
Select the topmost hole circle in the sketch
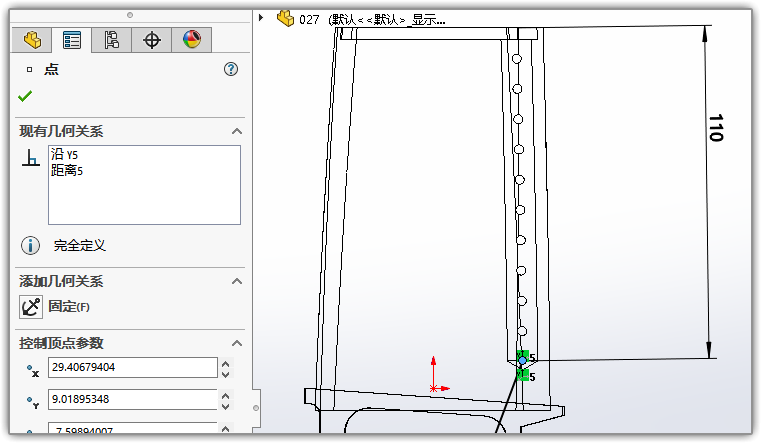pyautogui.click(x=516, y=59)
